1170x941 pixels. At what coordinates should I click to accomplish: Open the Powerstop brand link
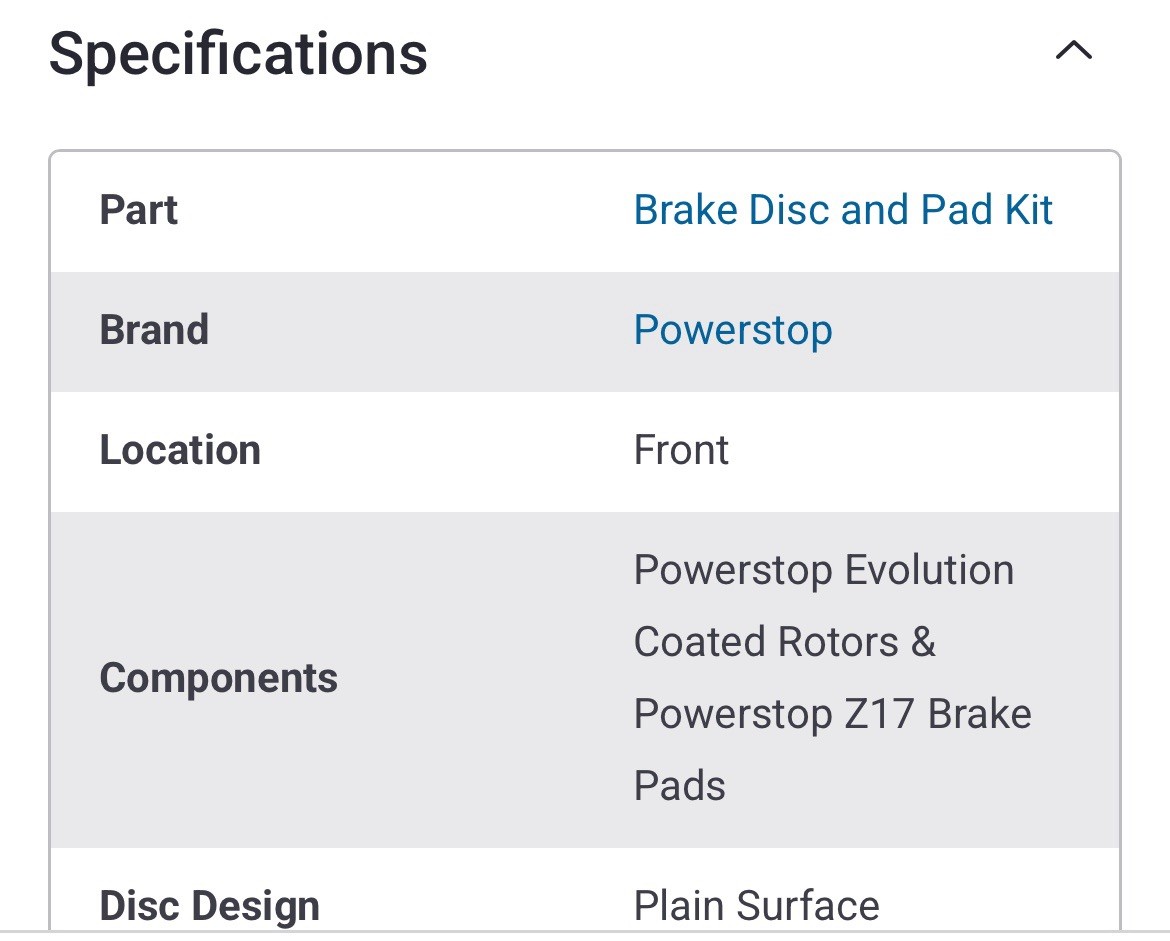(x=733, y=331)
